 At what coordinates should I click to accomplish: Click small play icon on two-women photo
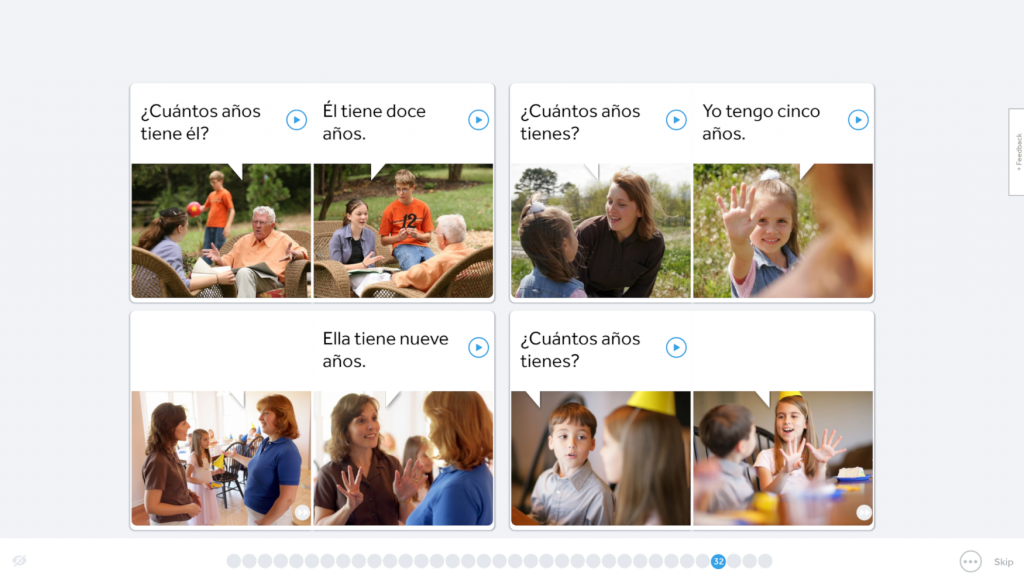point(302,513)
